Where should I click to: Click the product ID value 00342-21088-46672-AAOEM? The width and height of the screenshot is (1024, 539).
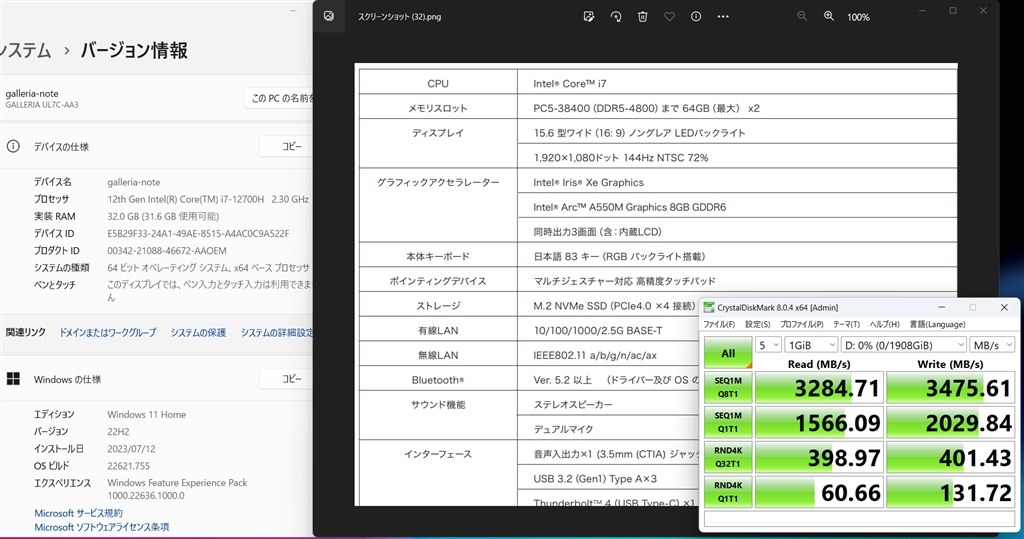[x=167, y=250]
